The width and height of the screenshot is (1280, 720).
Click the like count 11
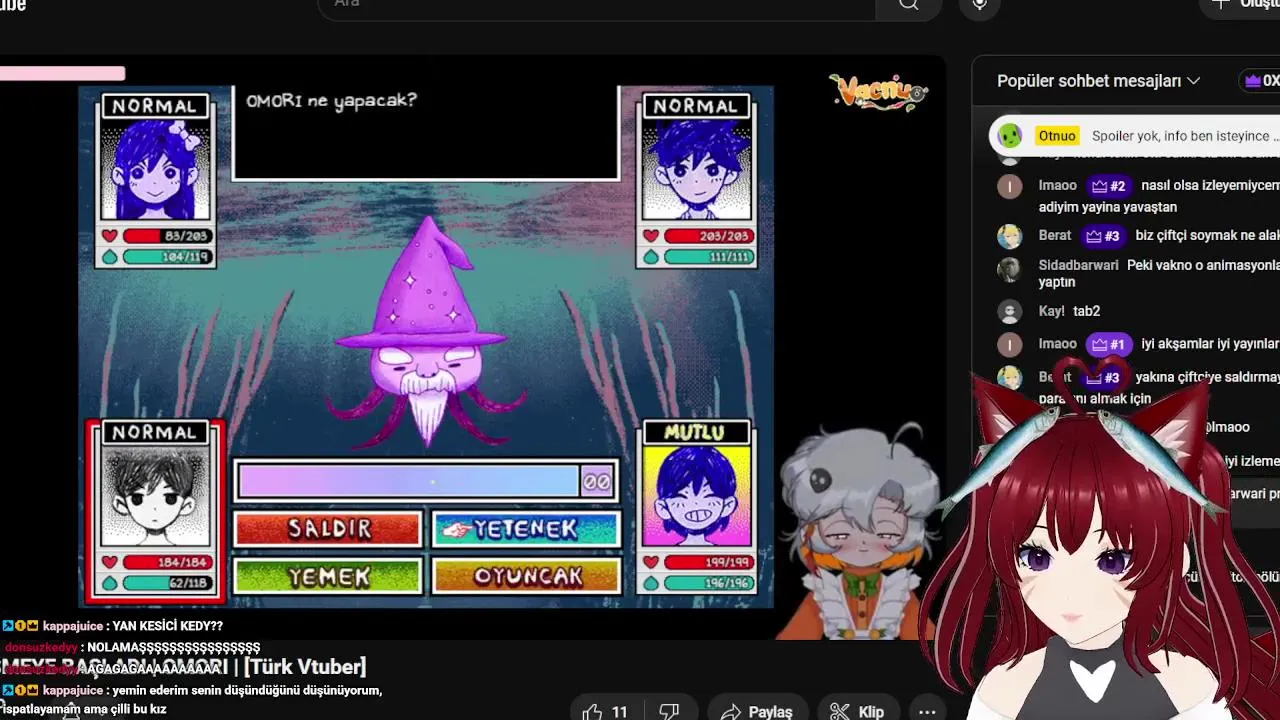pos(619,712)
